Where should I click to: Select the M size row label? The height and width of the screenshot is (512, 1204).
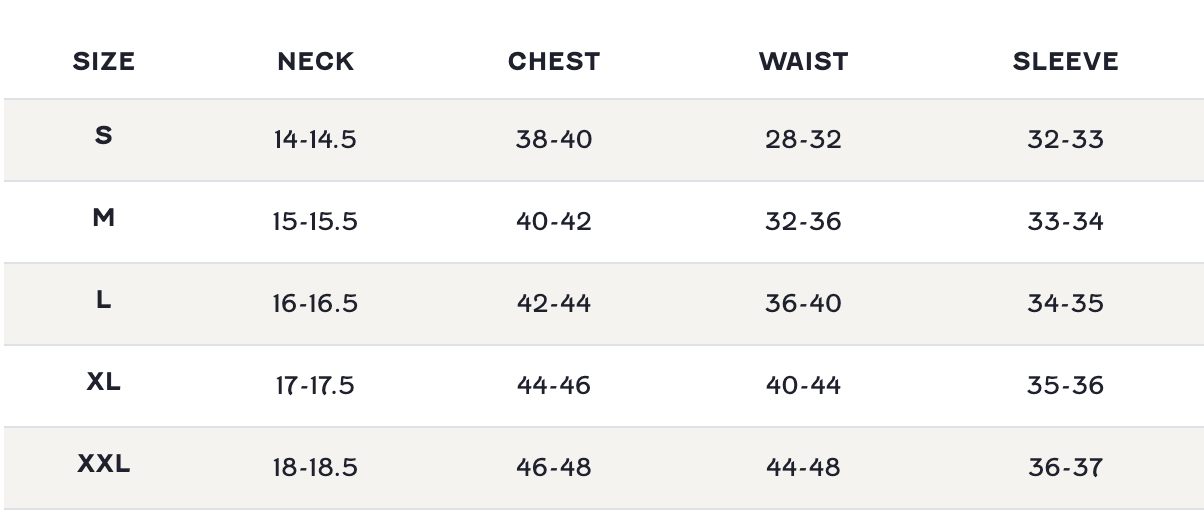pyautogui.click(x=103, y=218)
